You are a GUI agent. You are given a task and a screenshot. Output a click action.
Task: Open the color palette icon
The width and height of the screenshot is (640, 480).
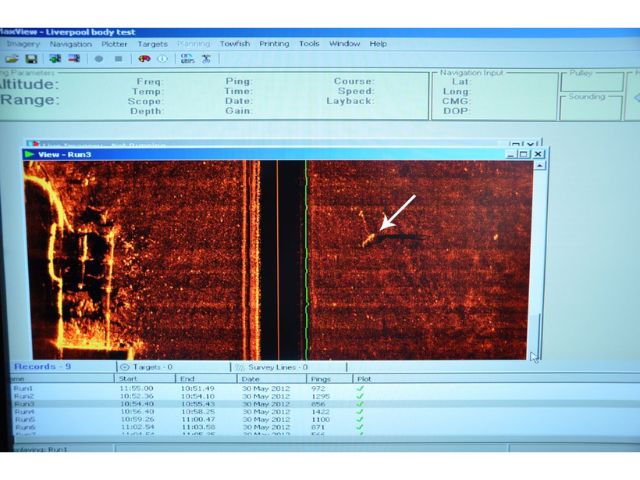144,59
